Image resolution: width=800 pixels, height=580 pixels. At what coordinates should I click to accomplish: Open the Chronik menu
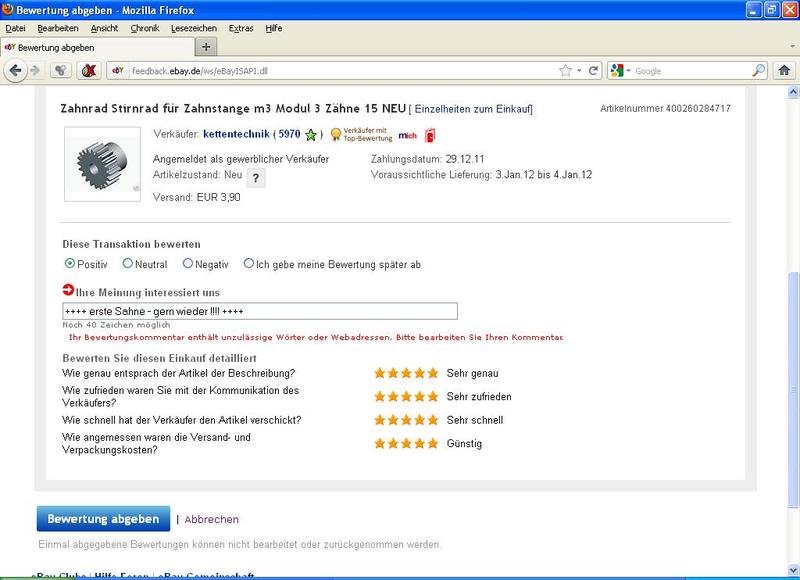145,29
